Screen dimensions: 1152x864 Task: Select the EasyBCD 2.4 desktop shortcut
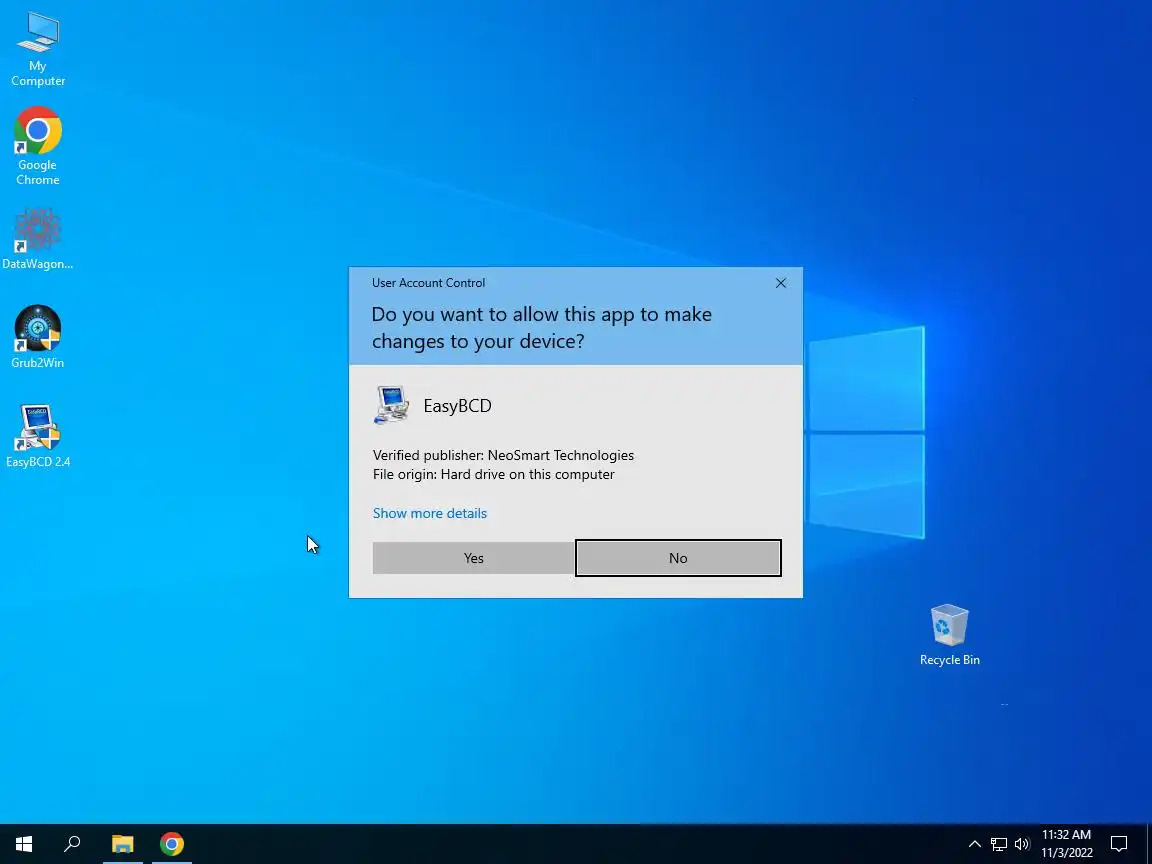click(37, 436)
